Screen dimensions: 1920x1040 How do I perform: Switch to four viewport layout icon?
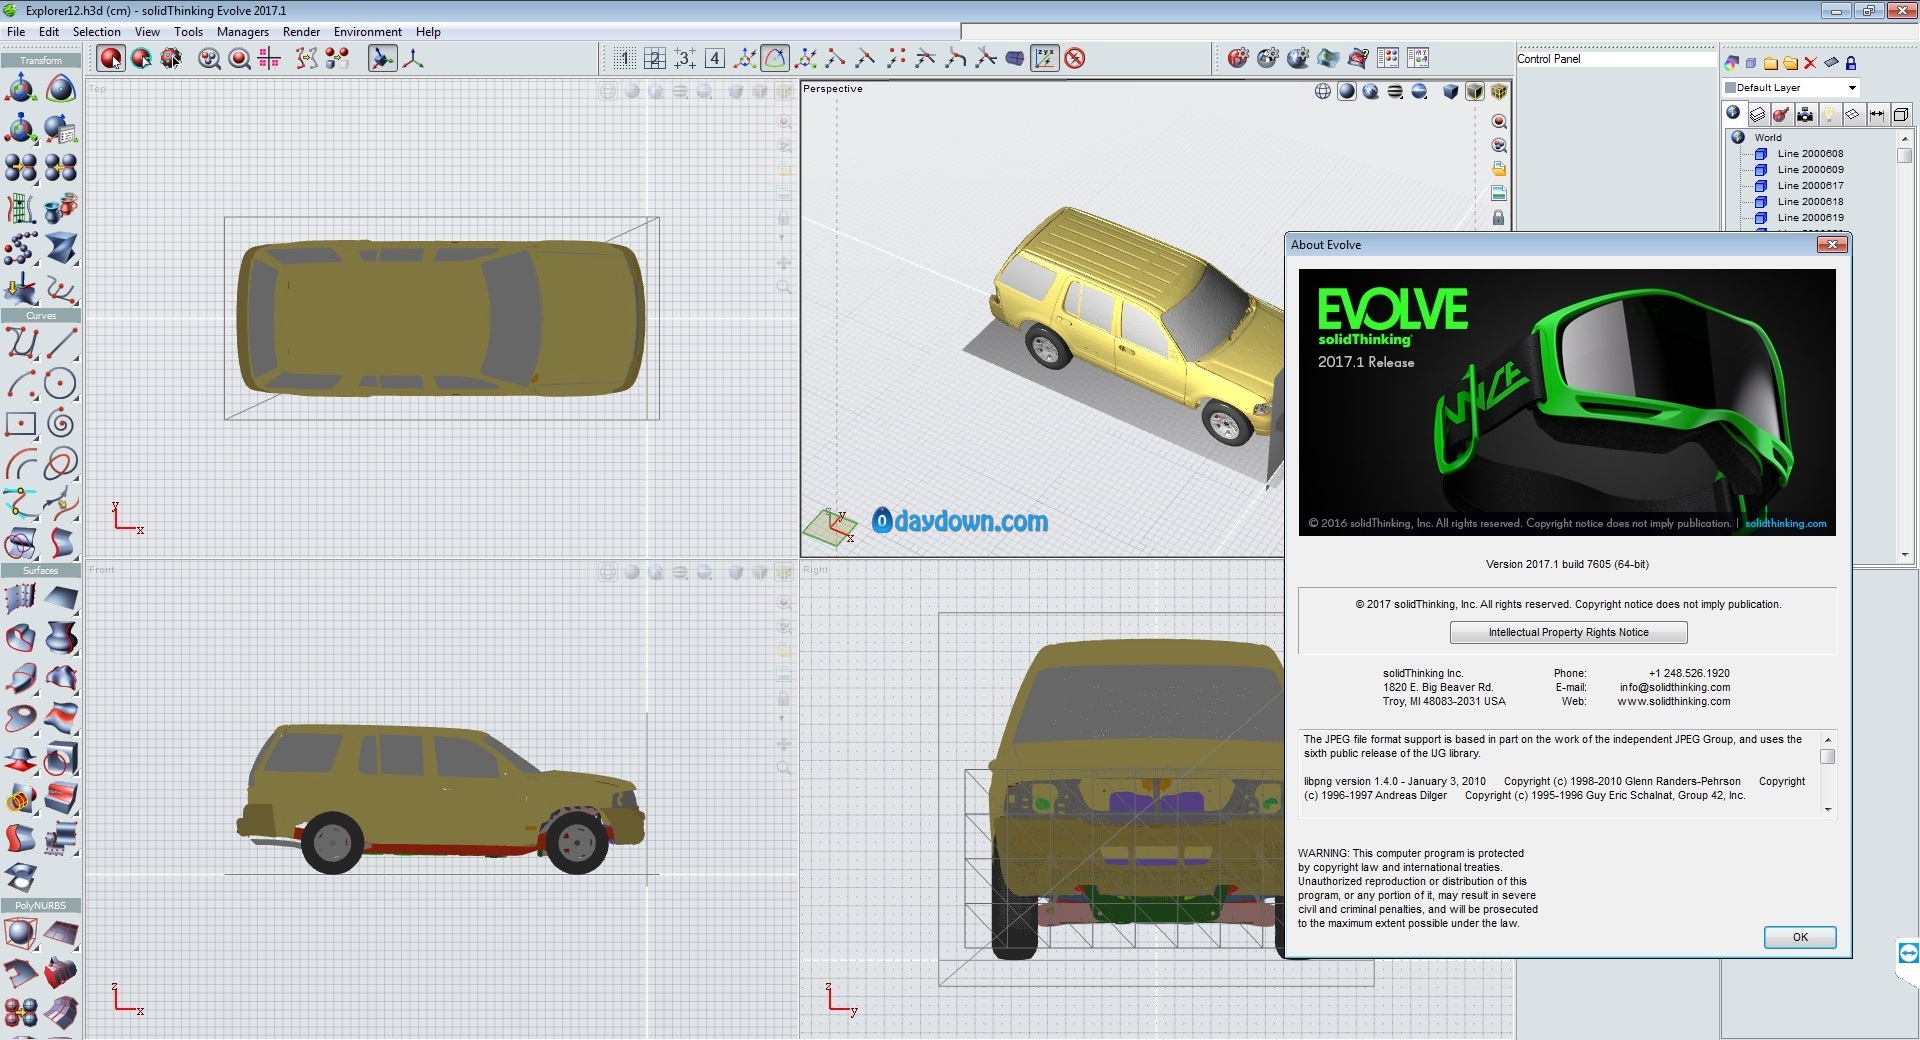pos(714,59)
